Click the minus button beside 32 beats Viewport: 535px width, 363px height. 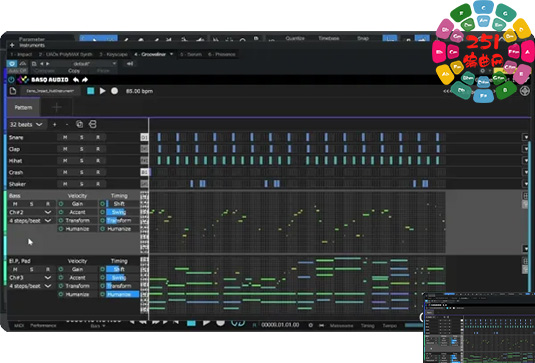click(x=67, y=125)
